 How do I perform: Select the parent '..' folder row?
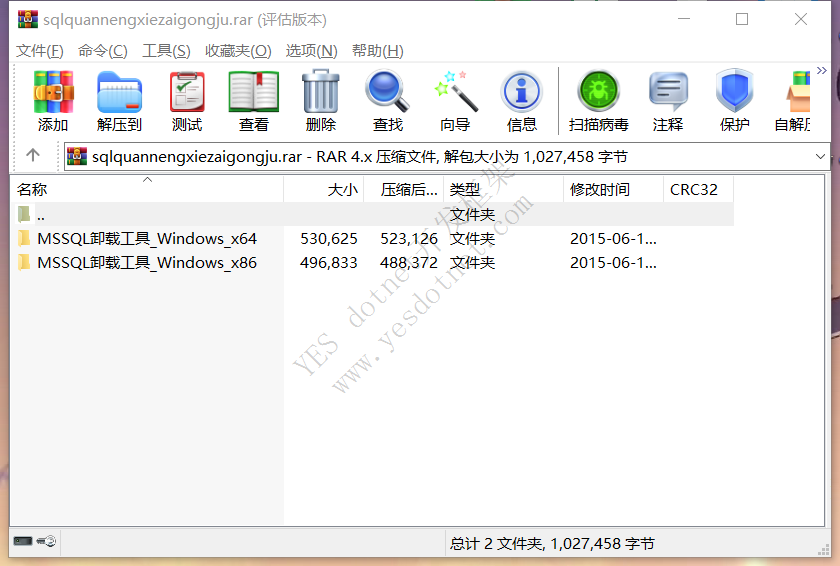coord(372,214)
